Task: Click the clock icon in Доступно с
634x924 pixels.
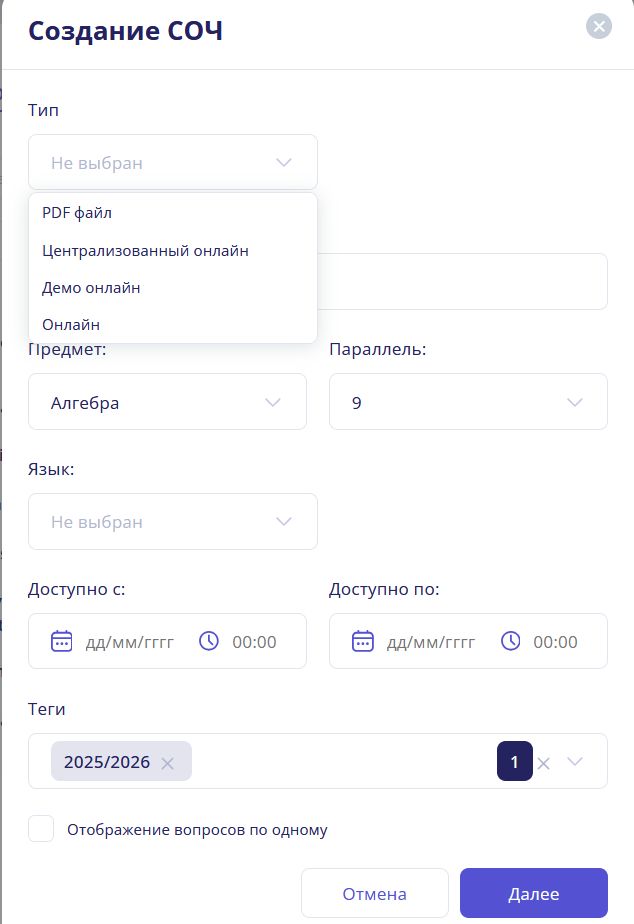Action: click(210, 641)
